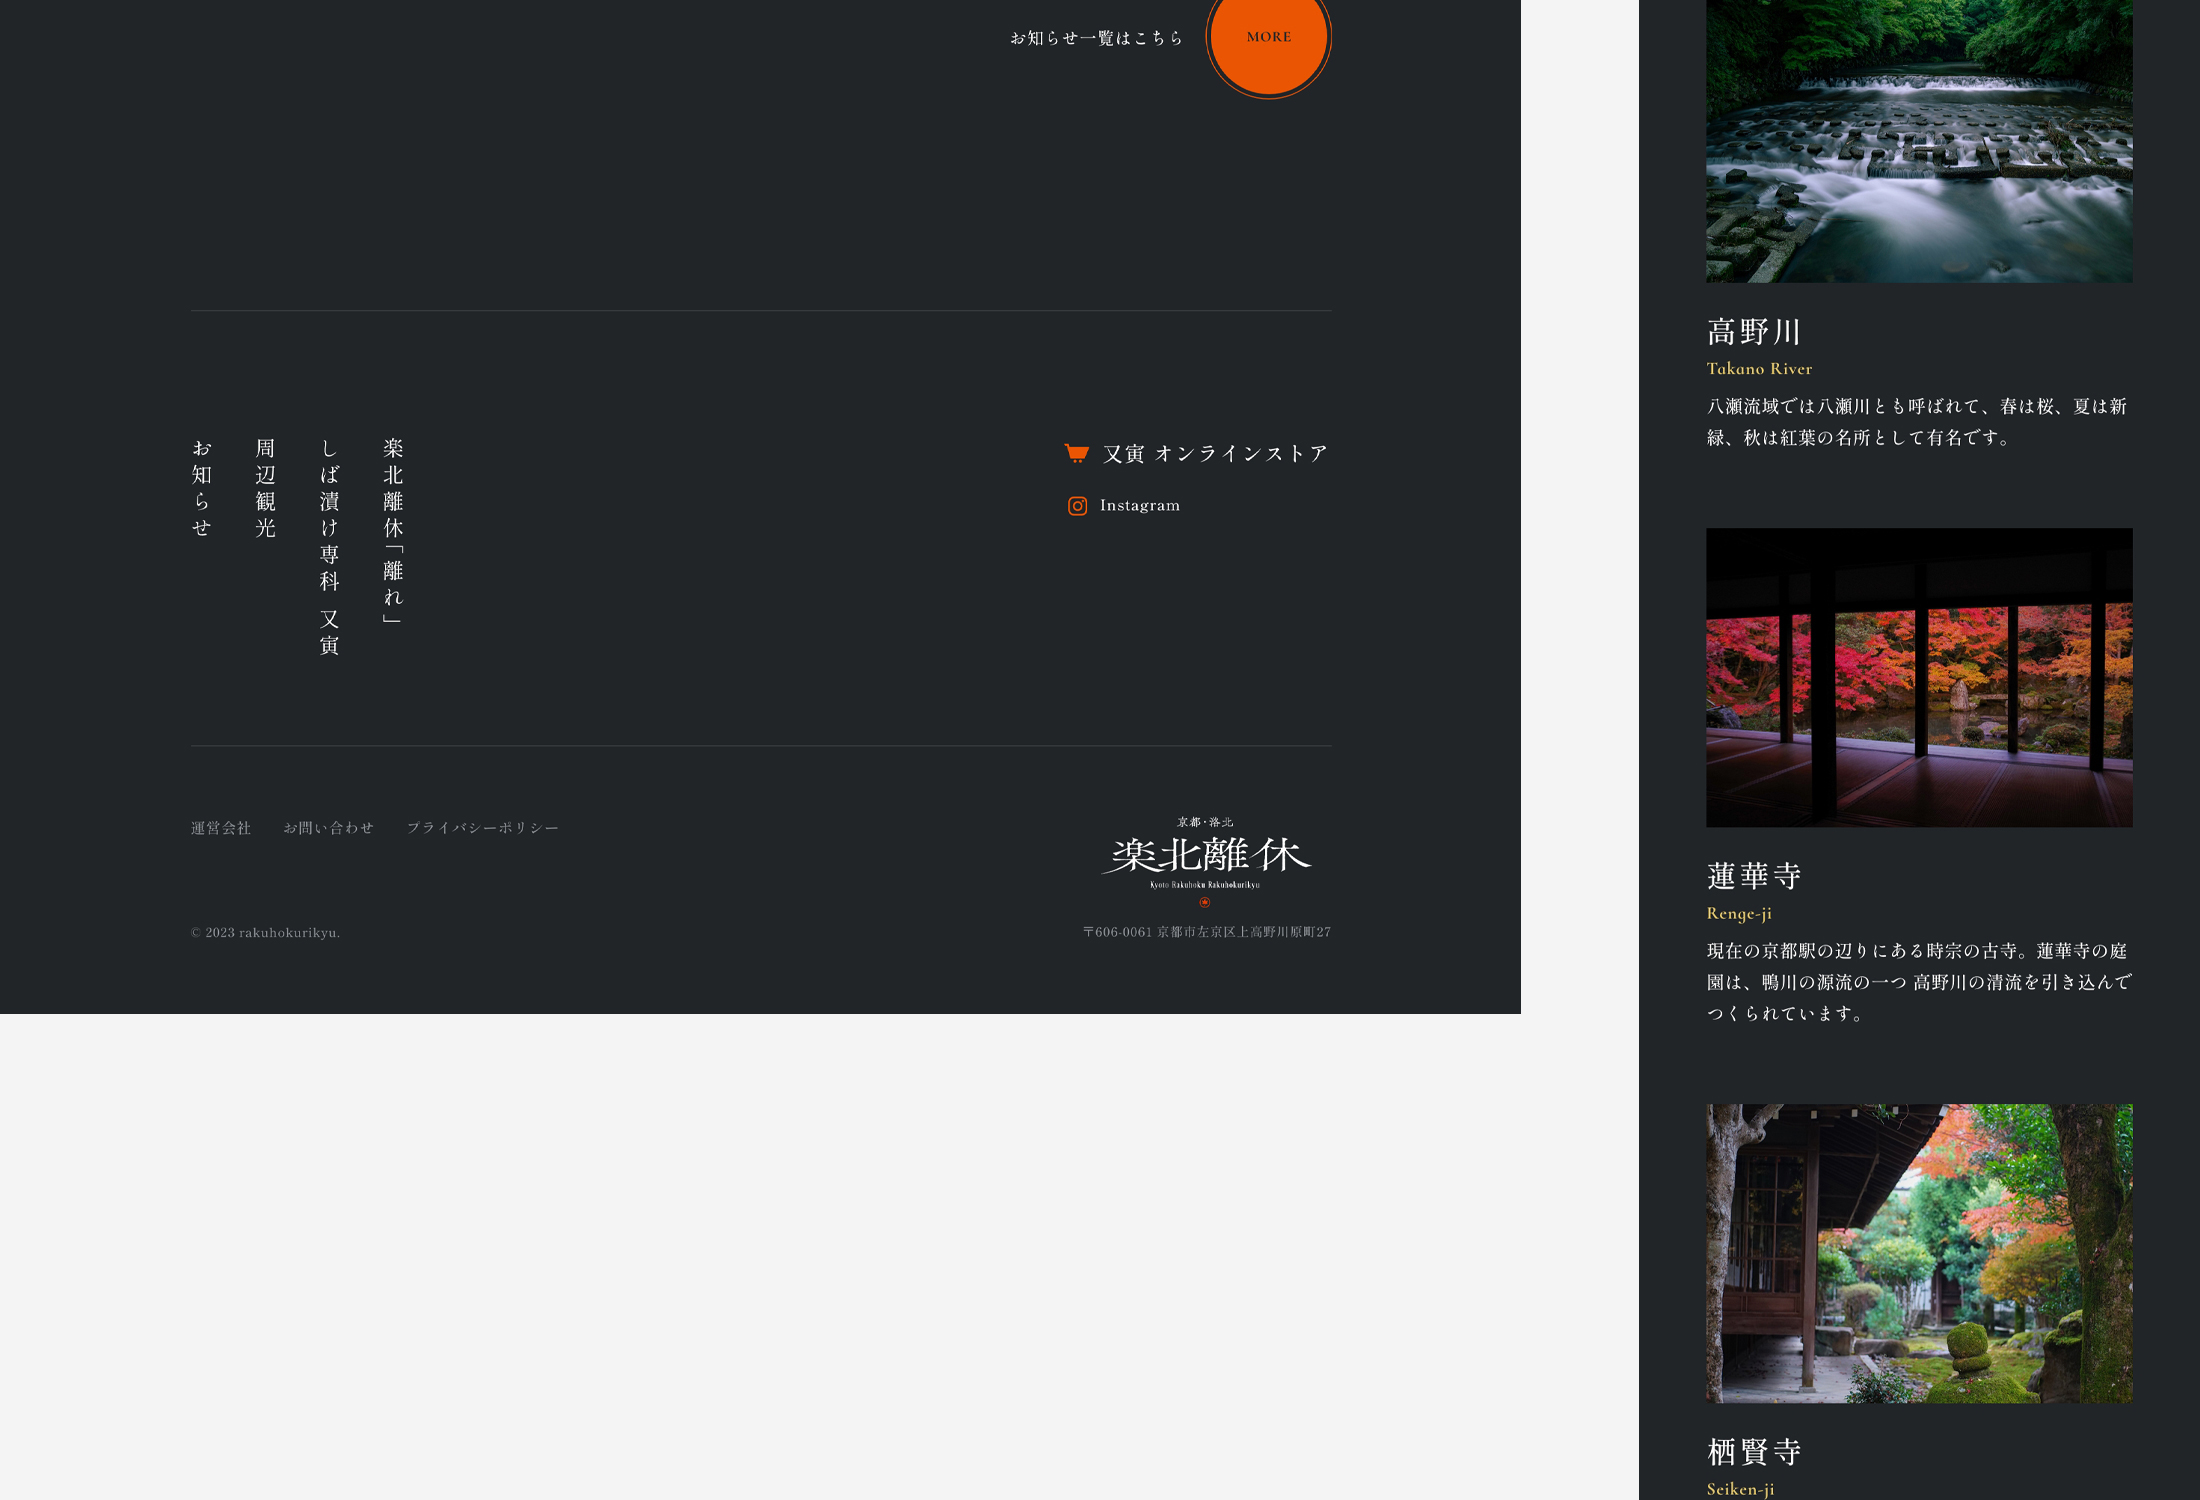Screen dimensions: 2200x1500
Task: Click the shopping cart icon
Action: (x=1076, y=453)
